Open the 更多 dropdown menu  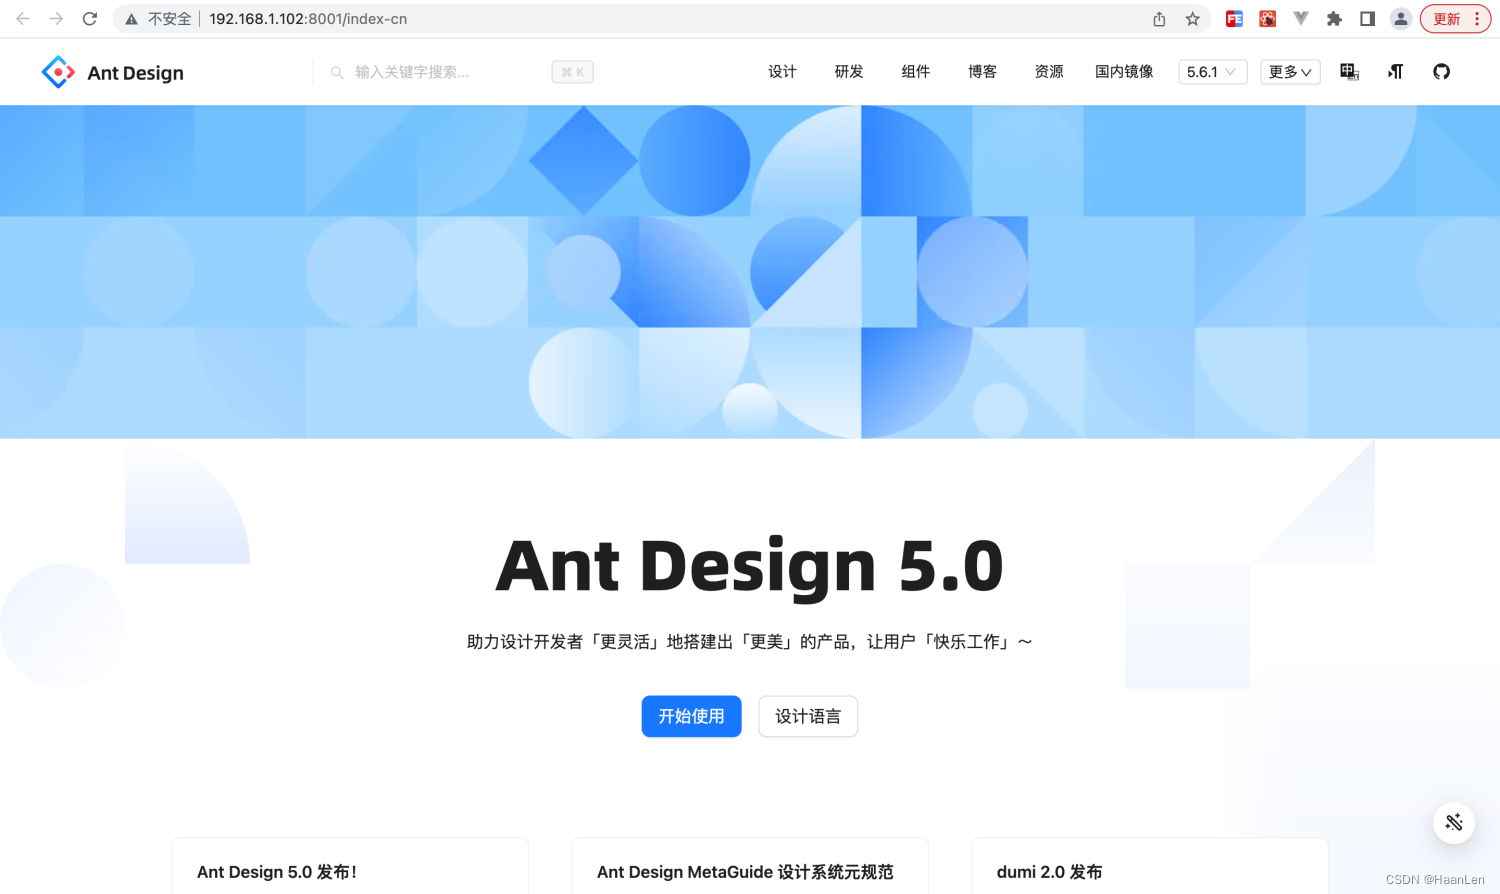1290,72
